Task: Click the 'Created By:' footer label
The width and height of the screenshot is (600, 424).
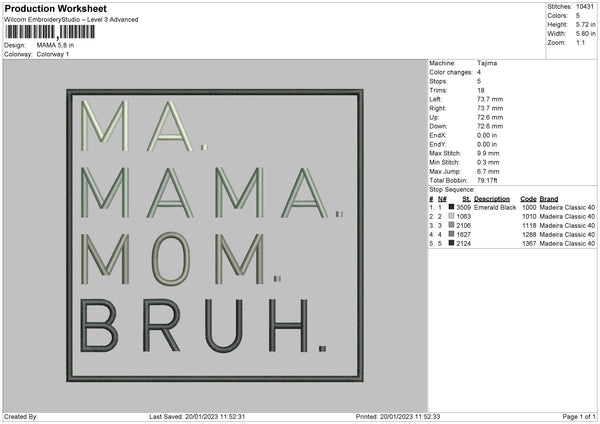Action: click(x=21, y=416)
